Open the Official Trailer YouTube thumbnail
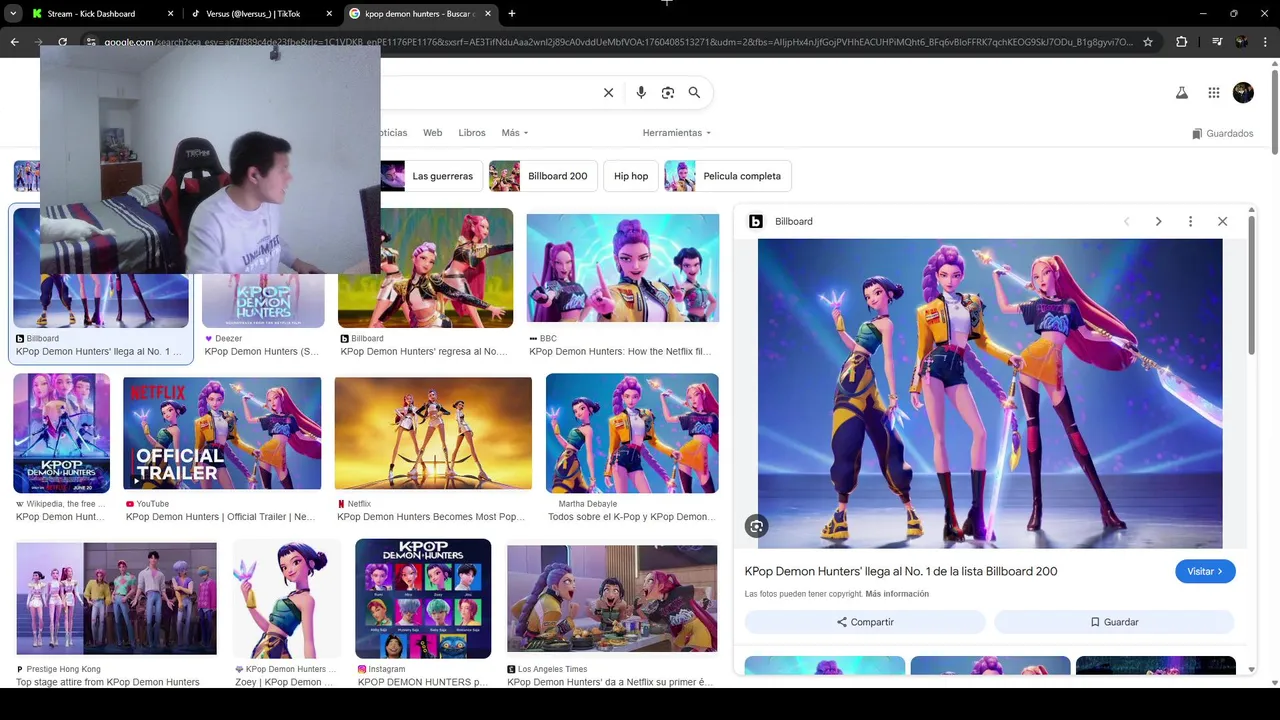The image size is (1280, 720). point(222,433)
